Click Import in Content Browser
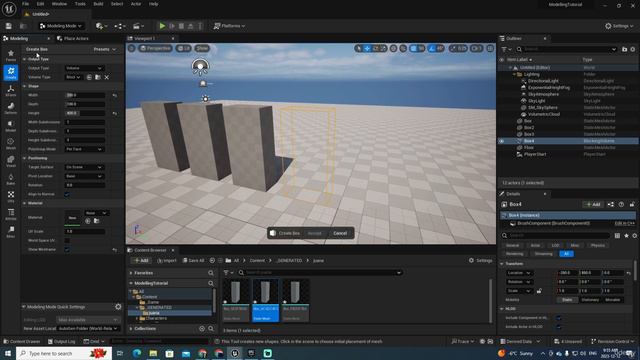The image size is (640, 360). click(167, 260)
